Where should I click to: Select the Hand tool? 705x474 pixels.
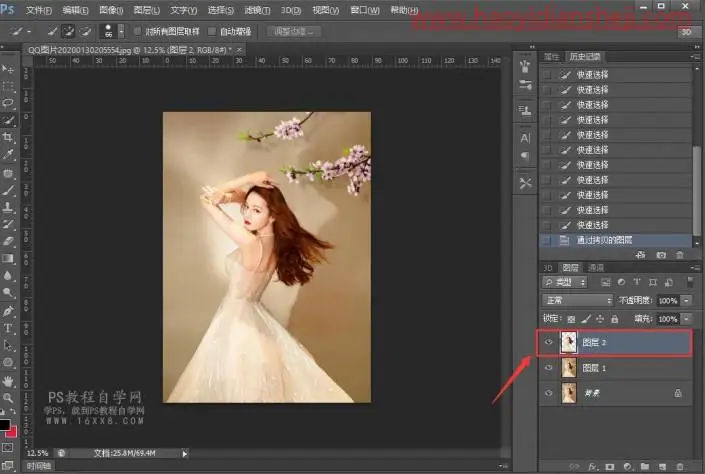tap(8, 381)
